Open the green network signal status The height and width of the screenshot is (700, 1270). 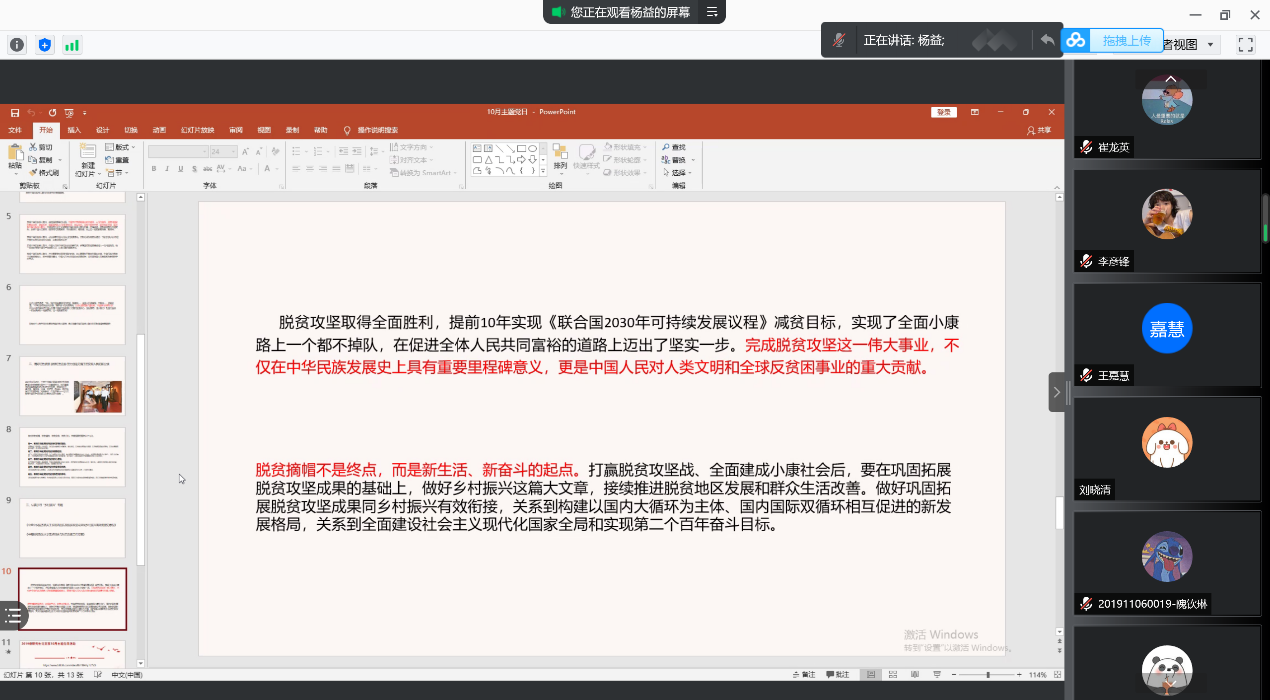point(72,45)
